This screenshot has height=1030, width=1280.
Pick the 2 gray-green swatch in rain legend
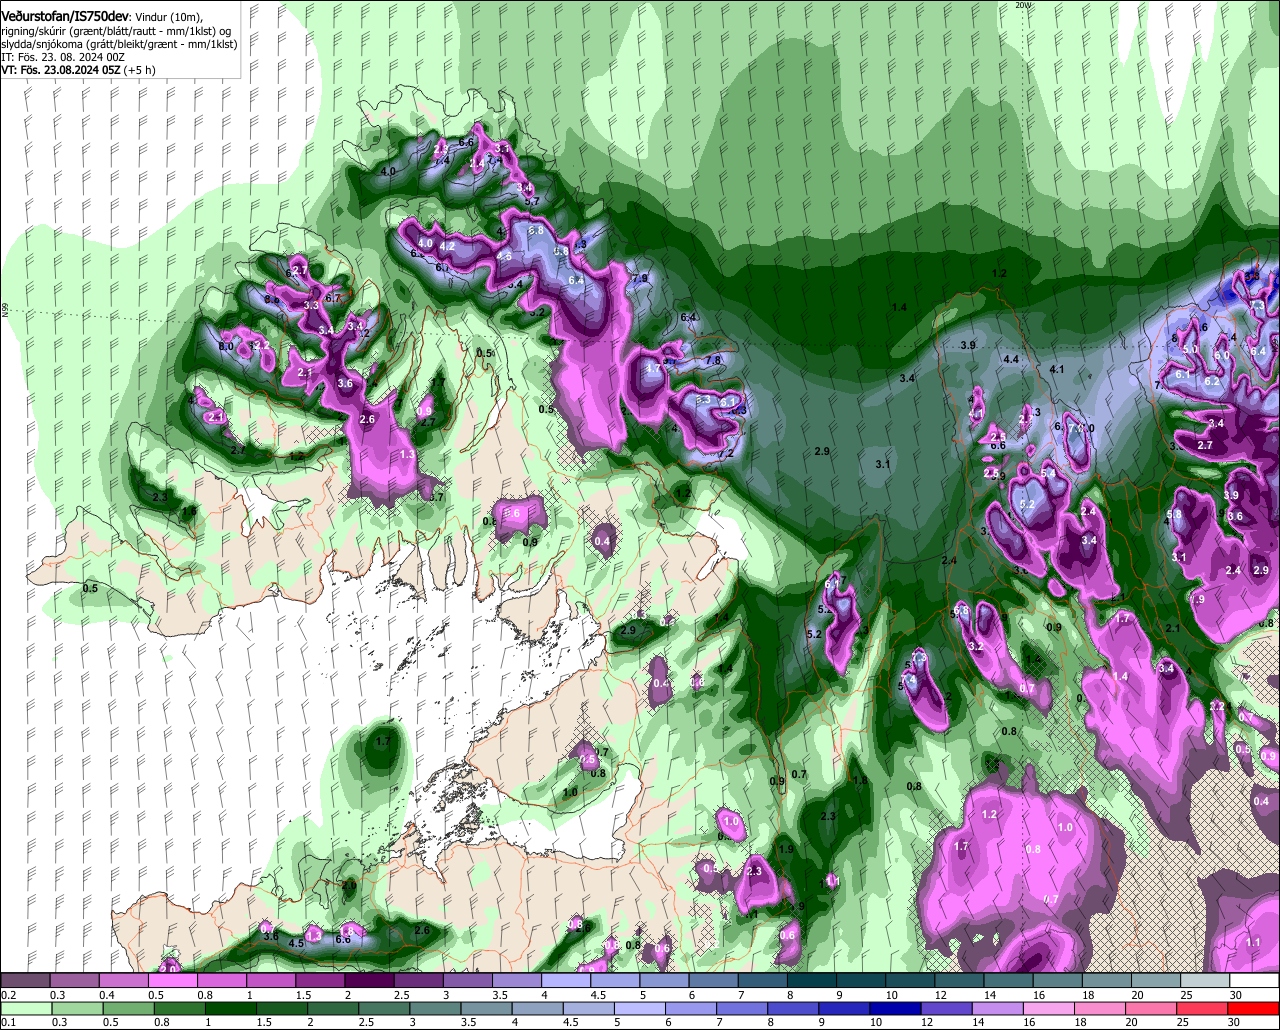(334, 1008)
